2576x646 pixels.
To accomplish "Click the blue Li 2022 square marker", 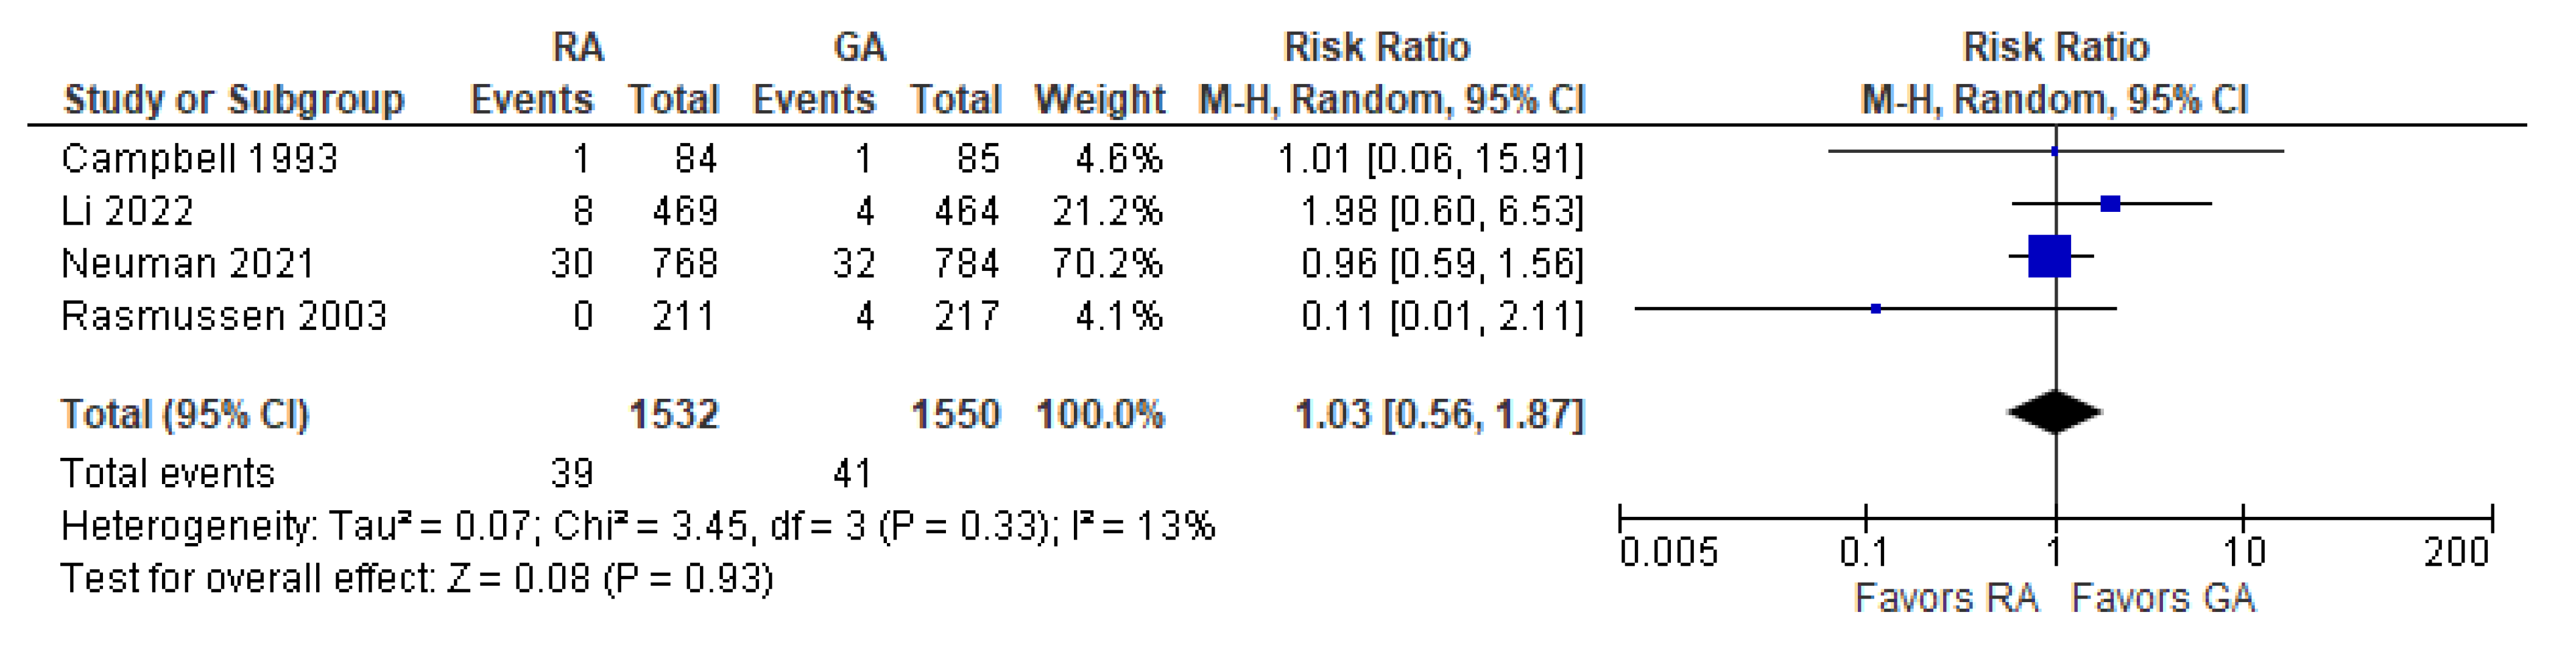I will click(x=2110, y=204).
